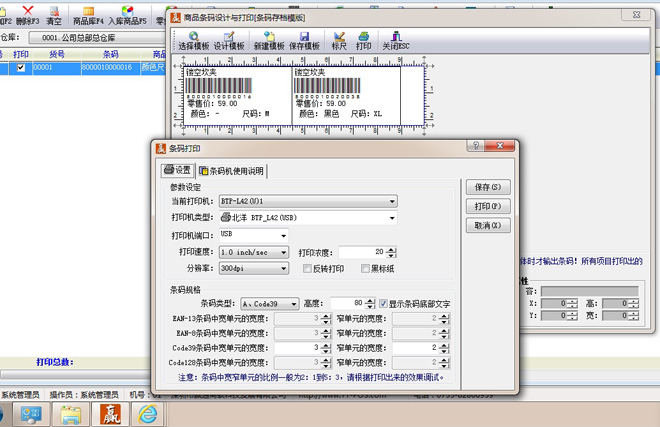Enable 反转打印 checkbox

[308, 268]
